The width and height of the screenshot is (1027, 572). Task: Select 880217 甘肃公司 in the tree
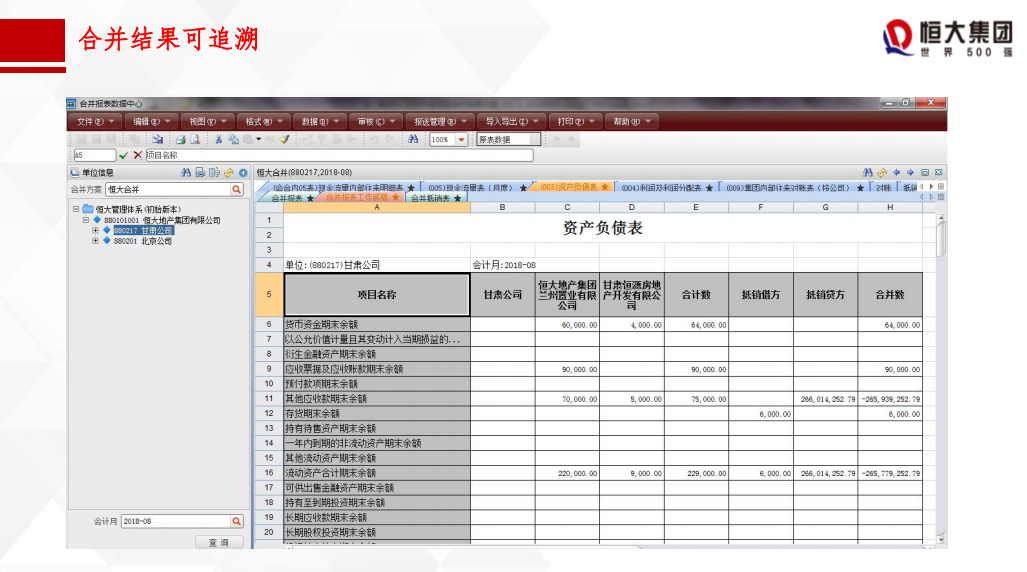point(143,231)
